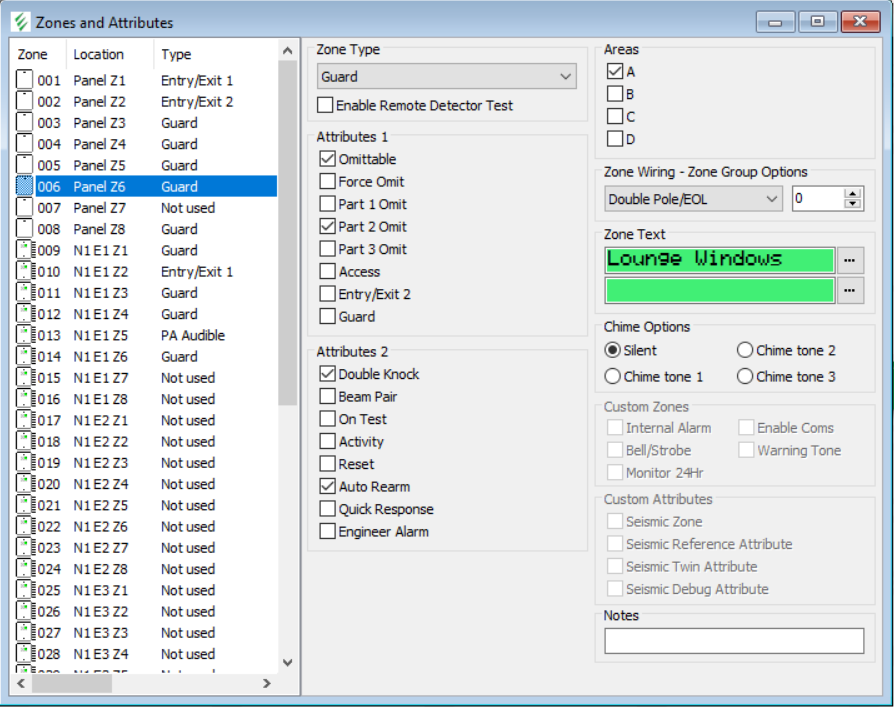Click the app logo in title bar

point(19,22)
